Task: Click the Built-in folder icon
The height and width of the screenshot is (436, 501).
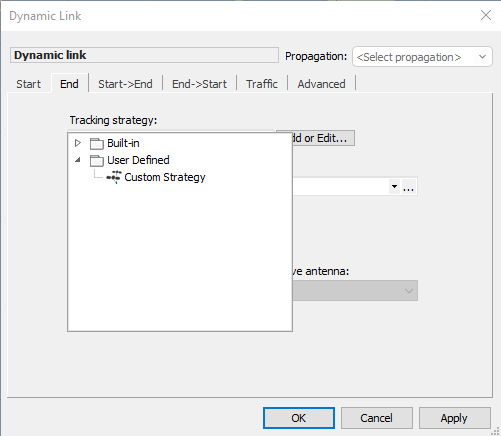Action: (x=97, y=144)
